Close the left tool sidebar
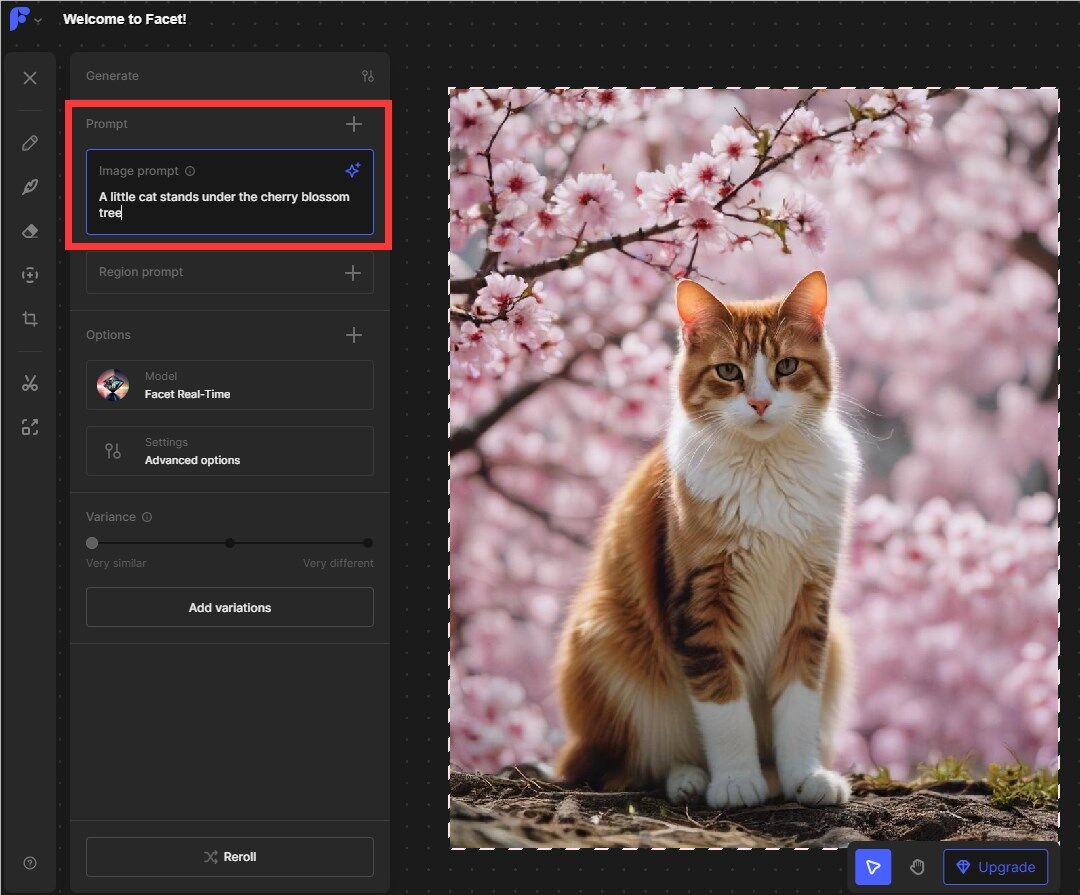Viewport: 1080px width, 895px height. point(30,78)
